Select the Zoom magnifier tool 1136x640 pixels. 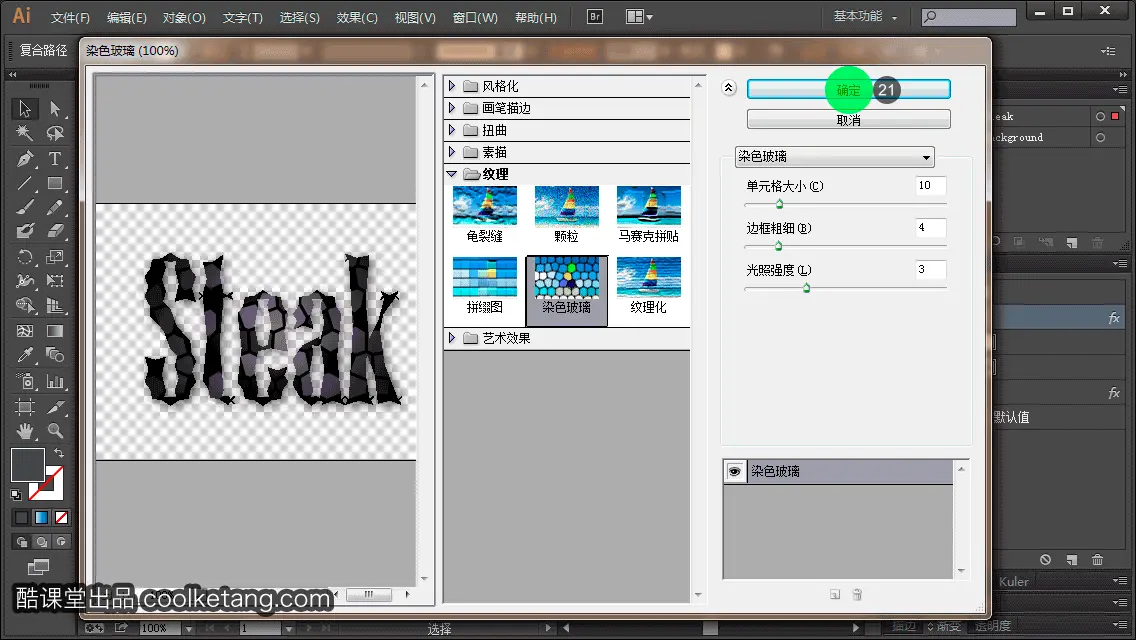click(x=55, y=431)
